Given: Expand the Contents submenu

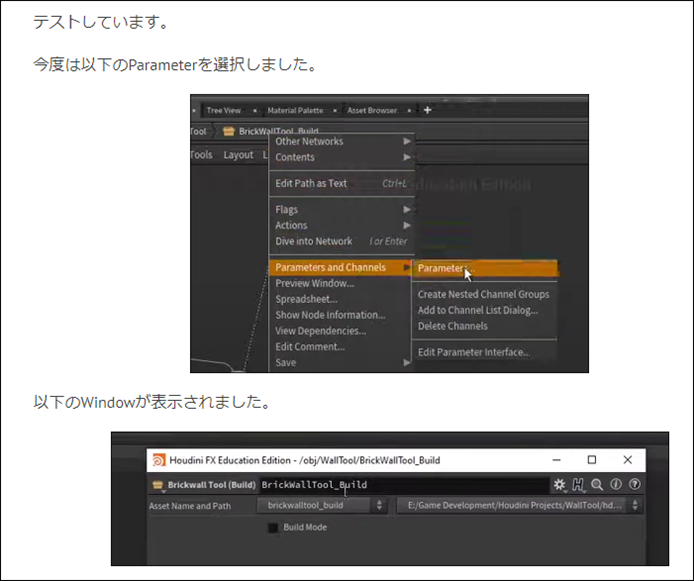Looking at the screenshot, I should [342, 157].
